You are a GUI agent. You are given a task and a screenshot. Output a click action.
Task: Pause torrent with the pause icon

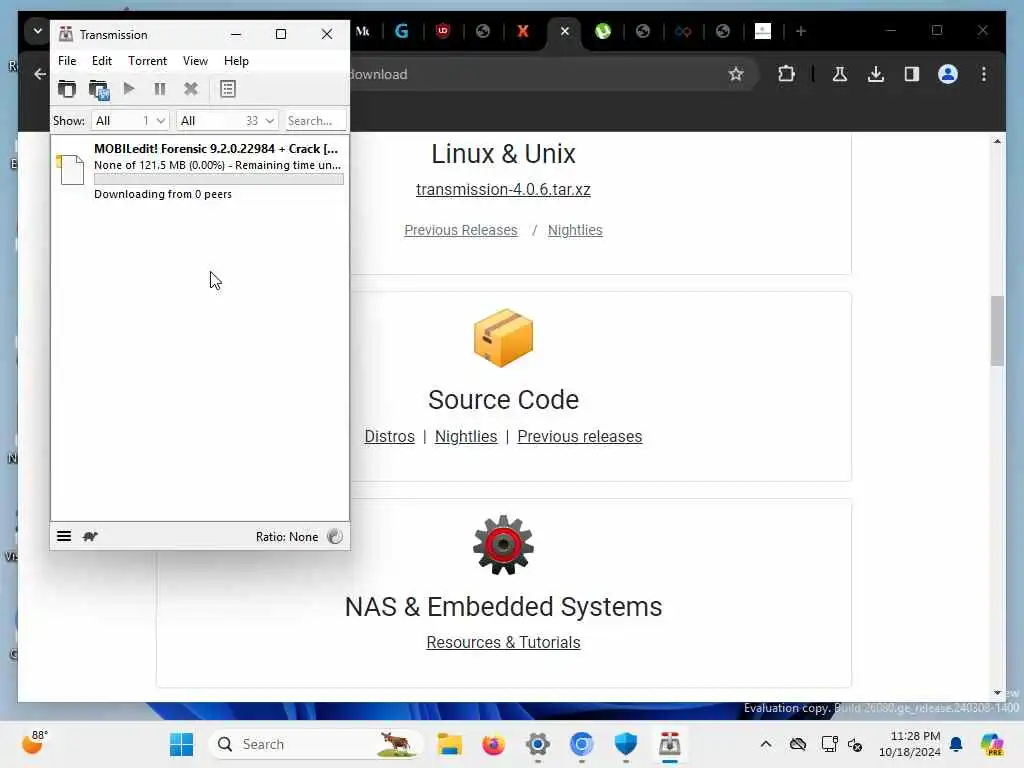point(160,89)
